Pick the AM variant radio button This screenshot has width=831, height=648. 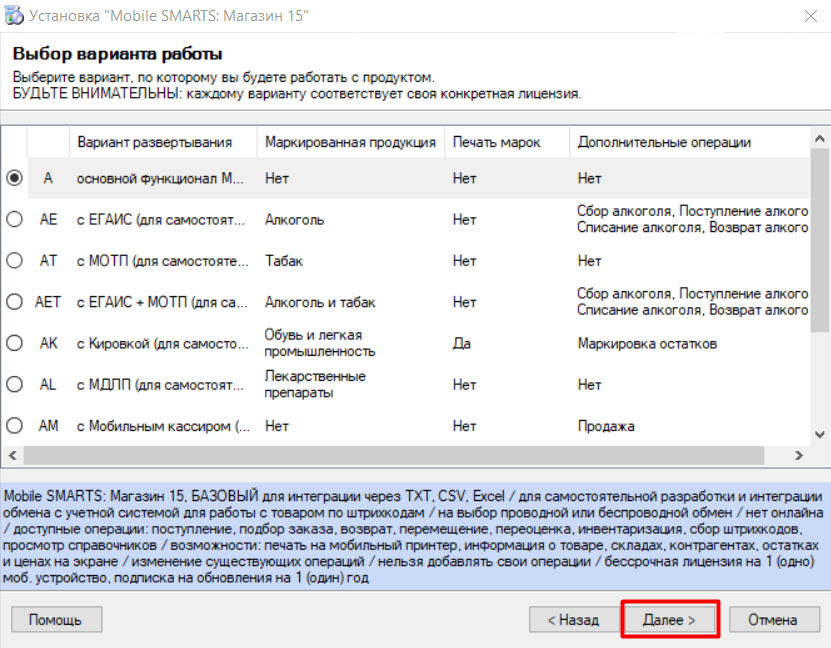coord(14,426)
